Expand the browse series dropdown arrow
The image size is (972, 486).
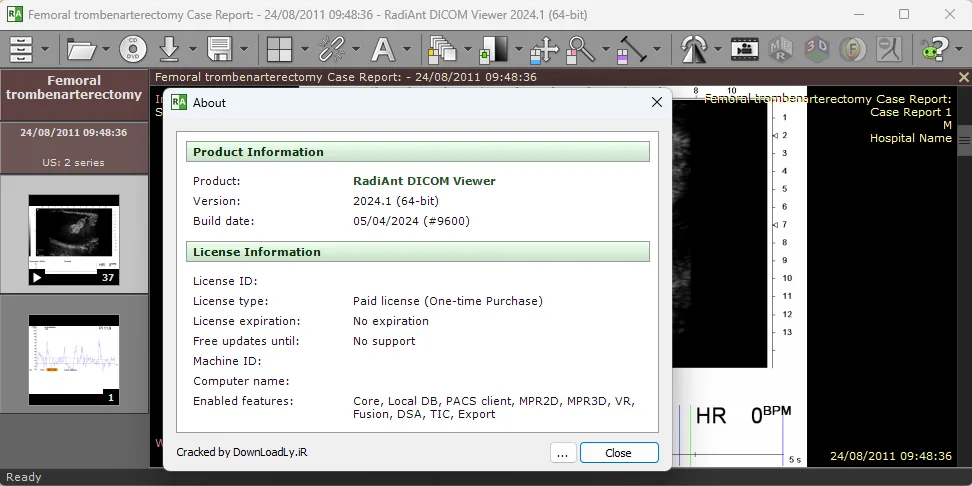[x=467, y=50]
